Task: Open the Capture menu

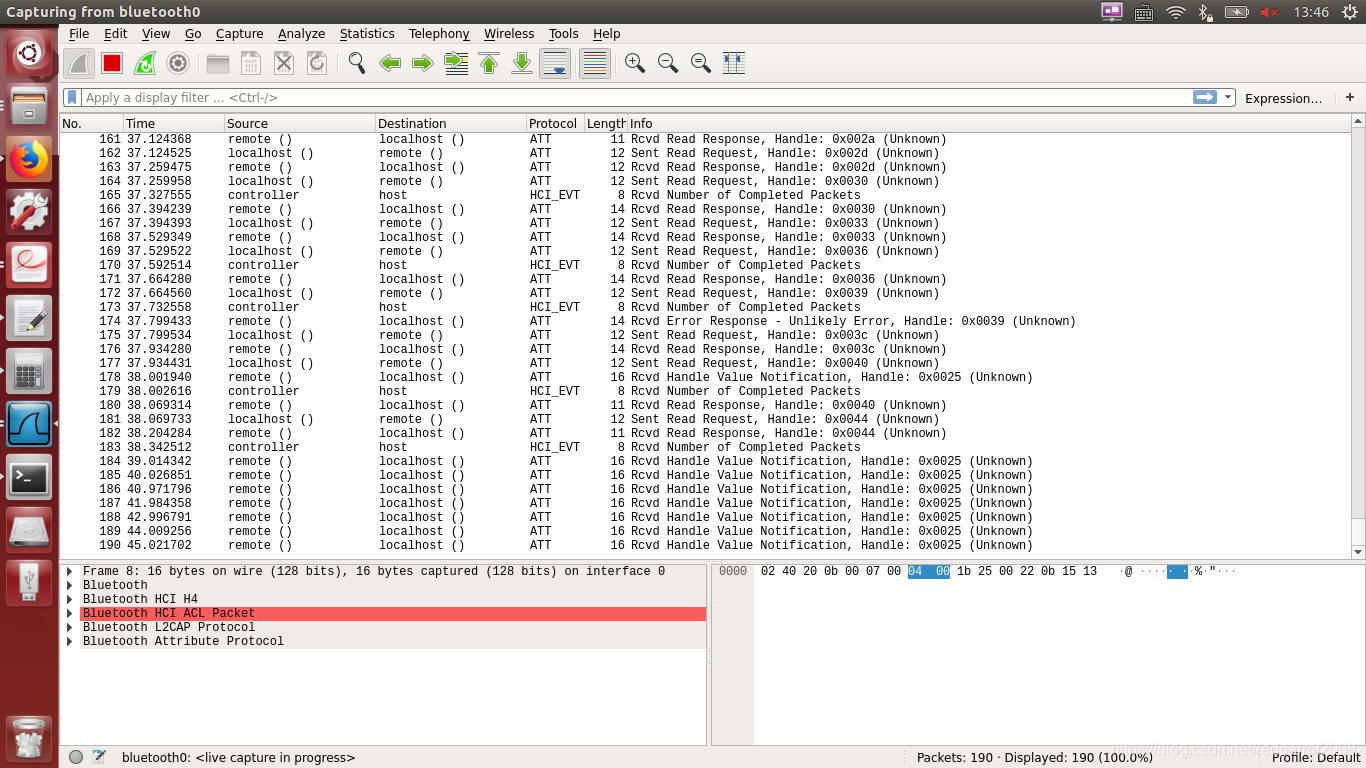Action: [x=240, y=33]
